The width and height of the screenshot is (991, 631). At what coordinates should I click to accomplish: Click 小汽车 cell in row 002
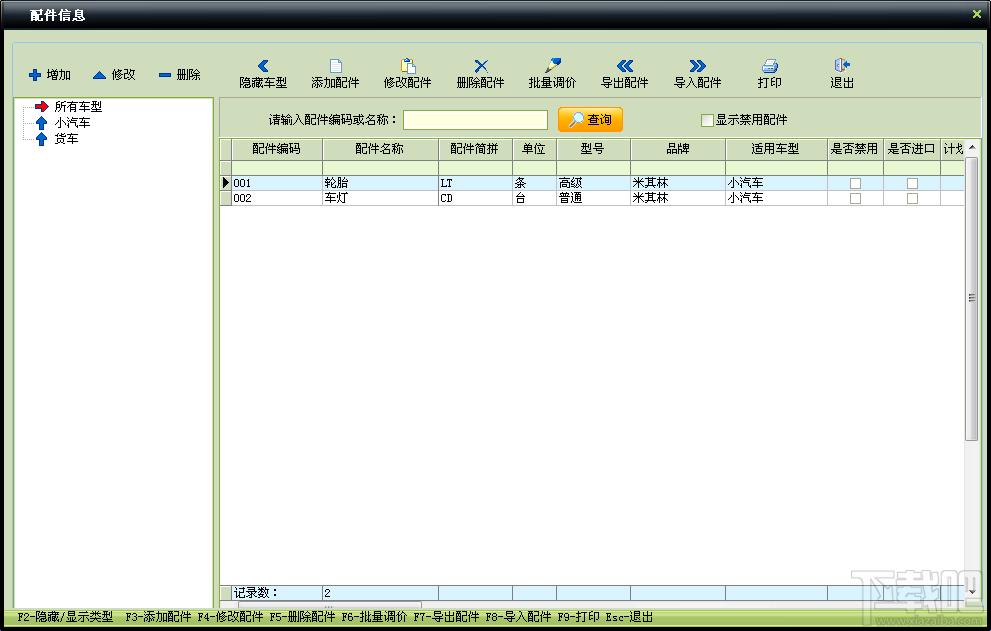(x=775, y=199)
